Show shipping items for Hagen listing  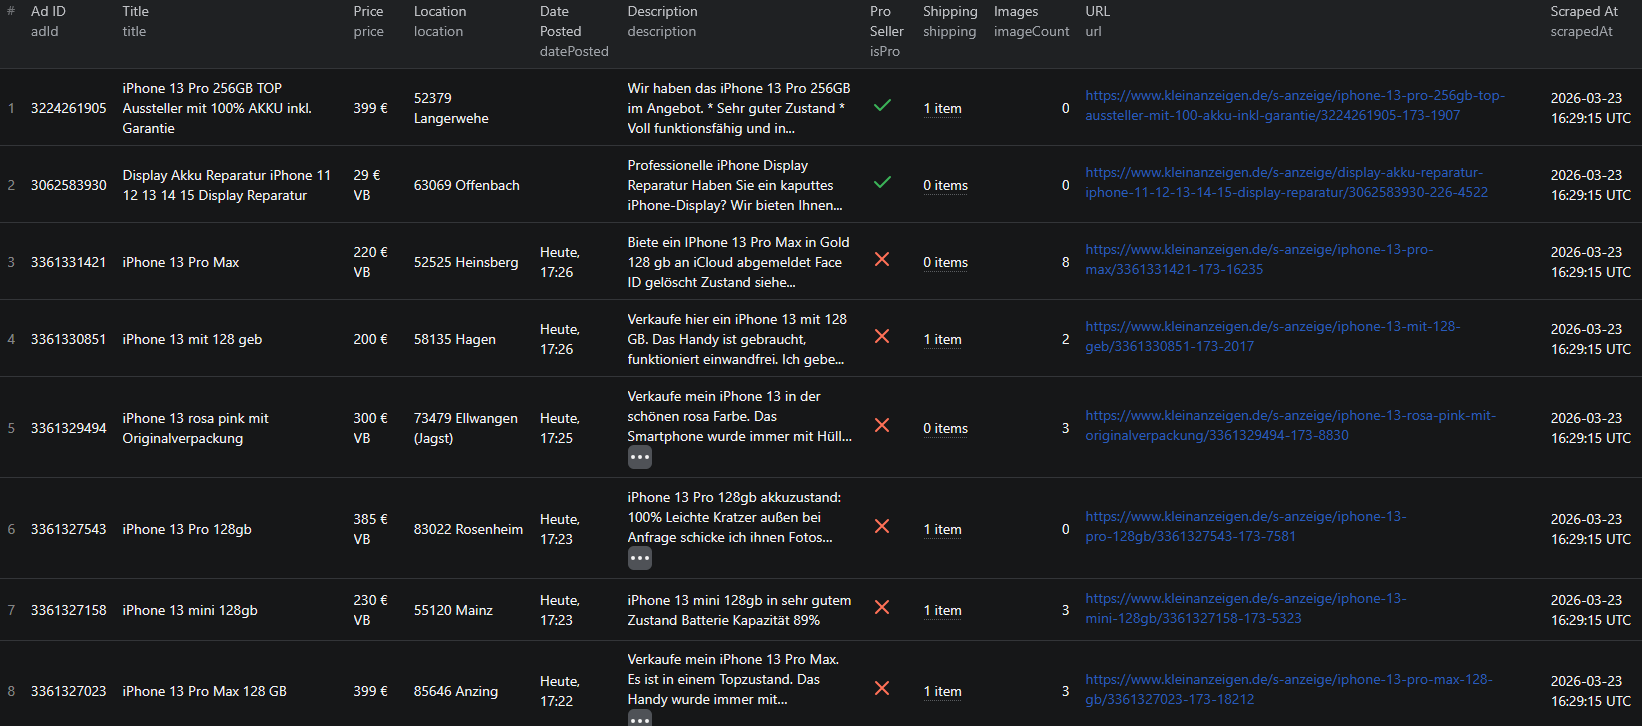(942, 340)
